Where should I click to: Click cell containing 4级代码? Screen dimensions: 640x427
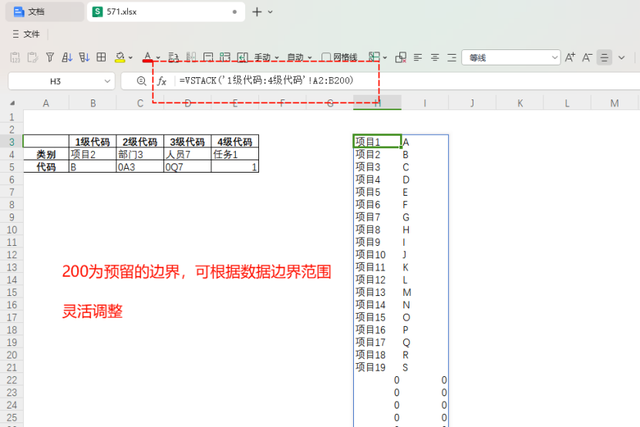(x=235, y=142)
